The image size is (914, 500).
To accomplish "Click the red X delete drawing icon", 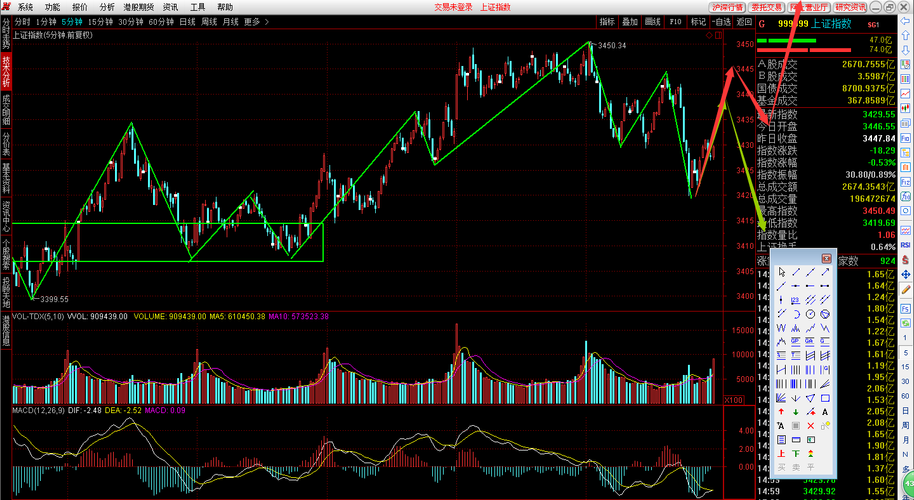I will click(810, 426).
